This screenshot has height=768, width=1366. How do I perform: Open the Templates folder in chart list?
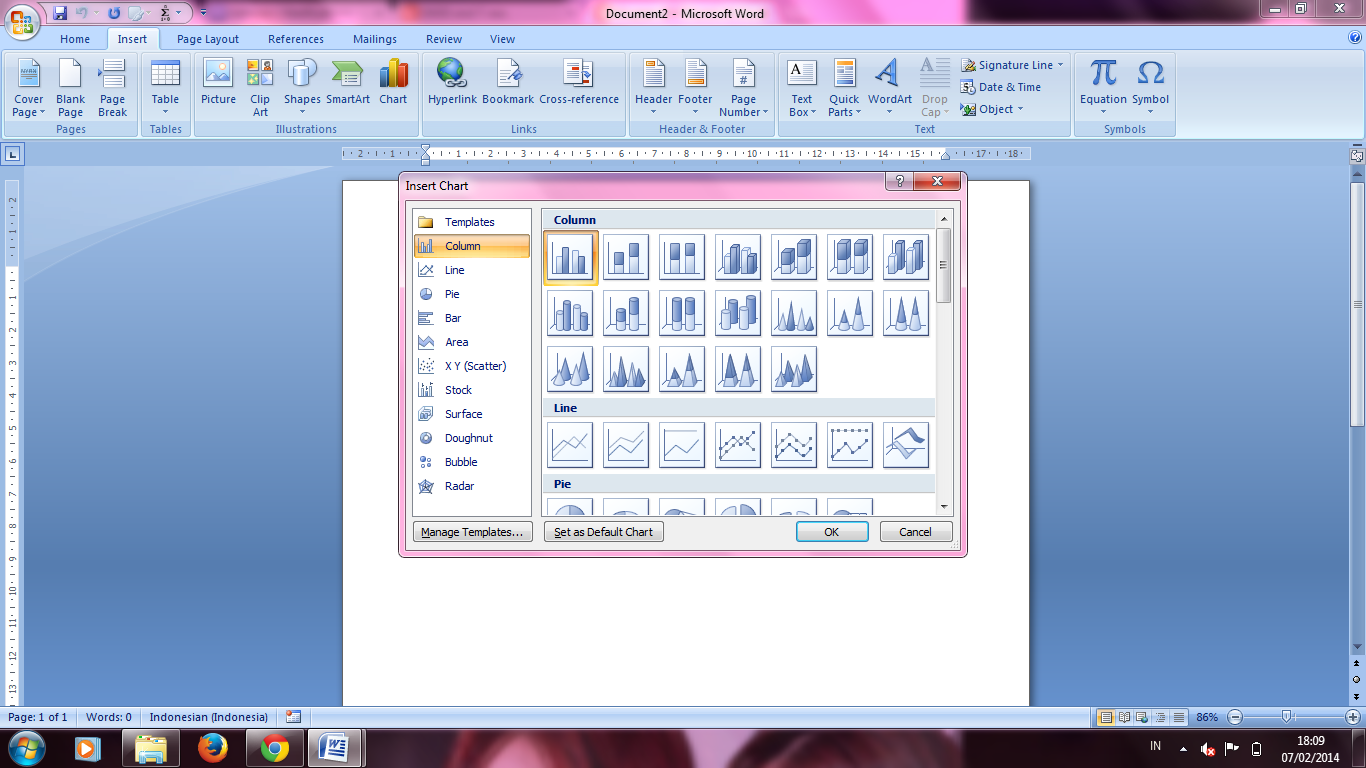[x=471, y=222]
